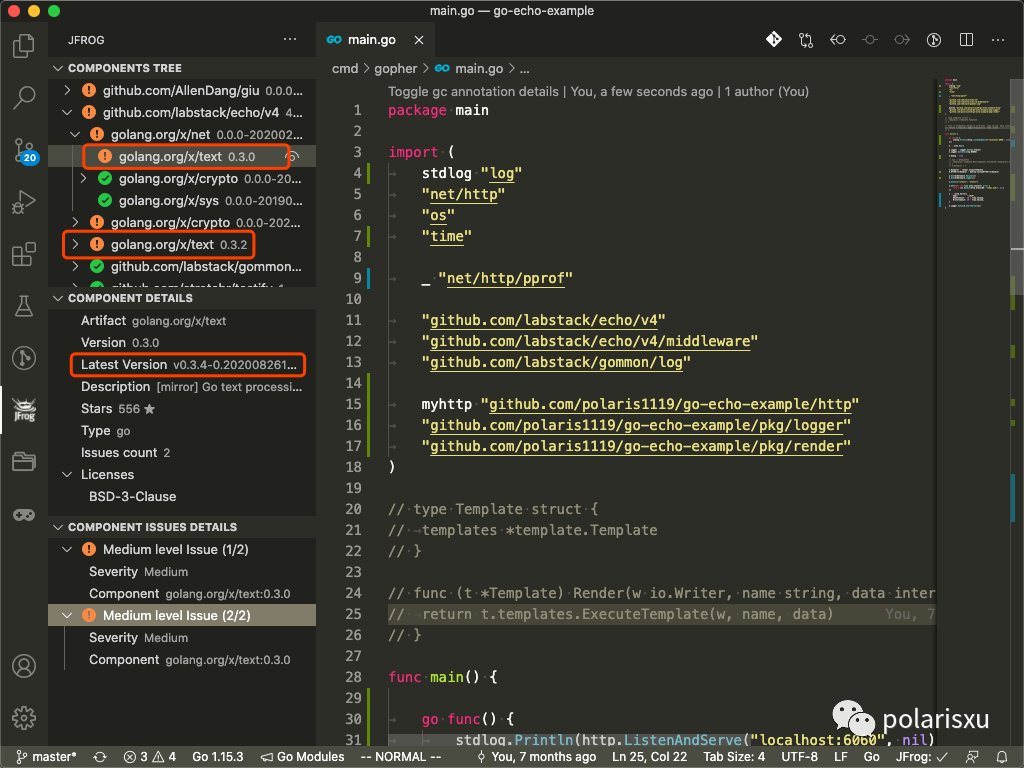Image resolution: width=1024 pixels, height=768 pixels.
Task: Click the diamond git icon in editor toolbar
Action: click(x=773, y=40)
